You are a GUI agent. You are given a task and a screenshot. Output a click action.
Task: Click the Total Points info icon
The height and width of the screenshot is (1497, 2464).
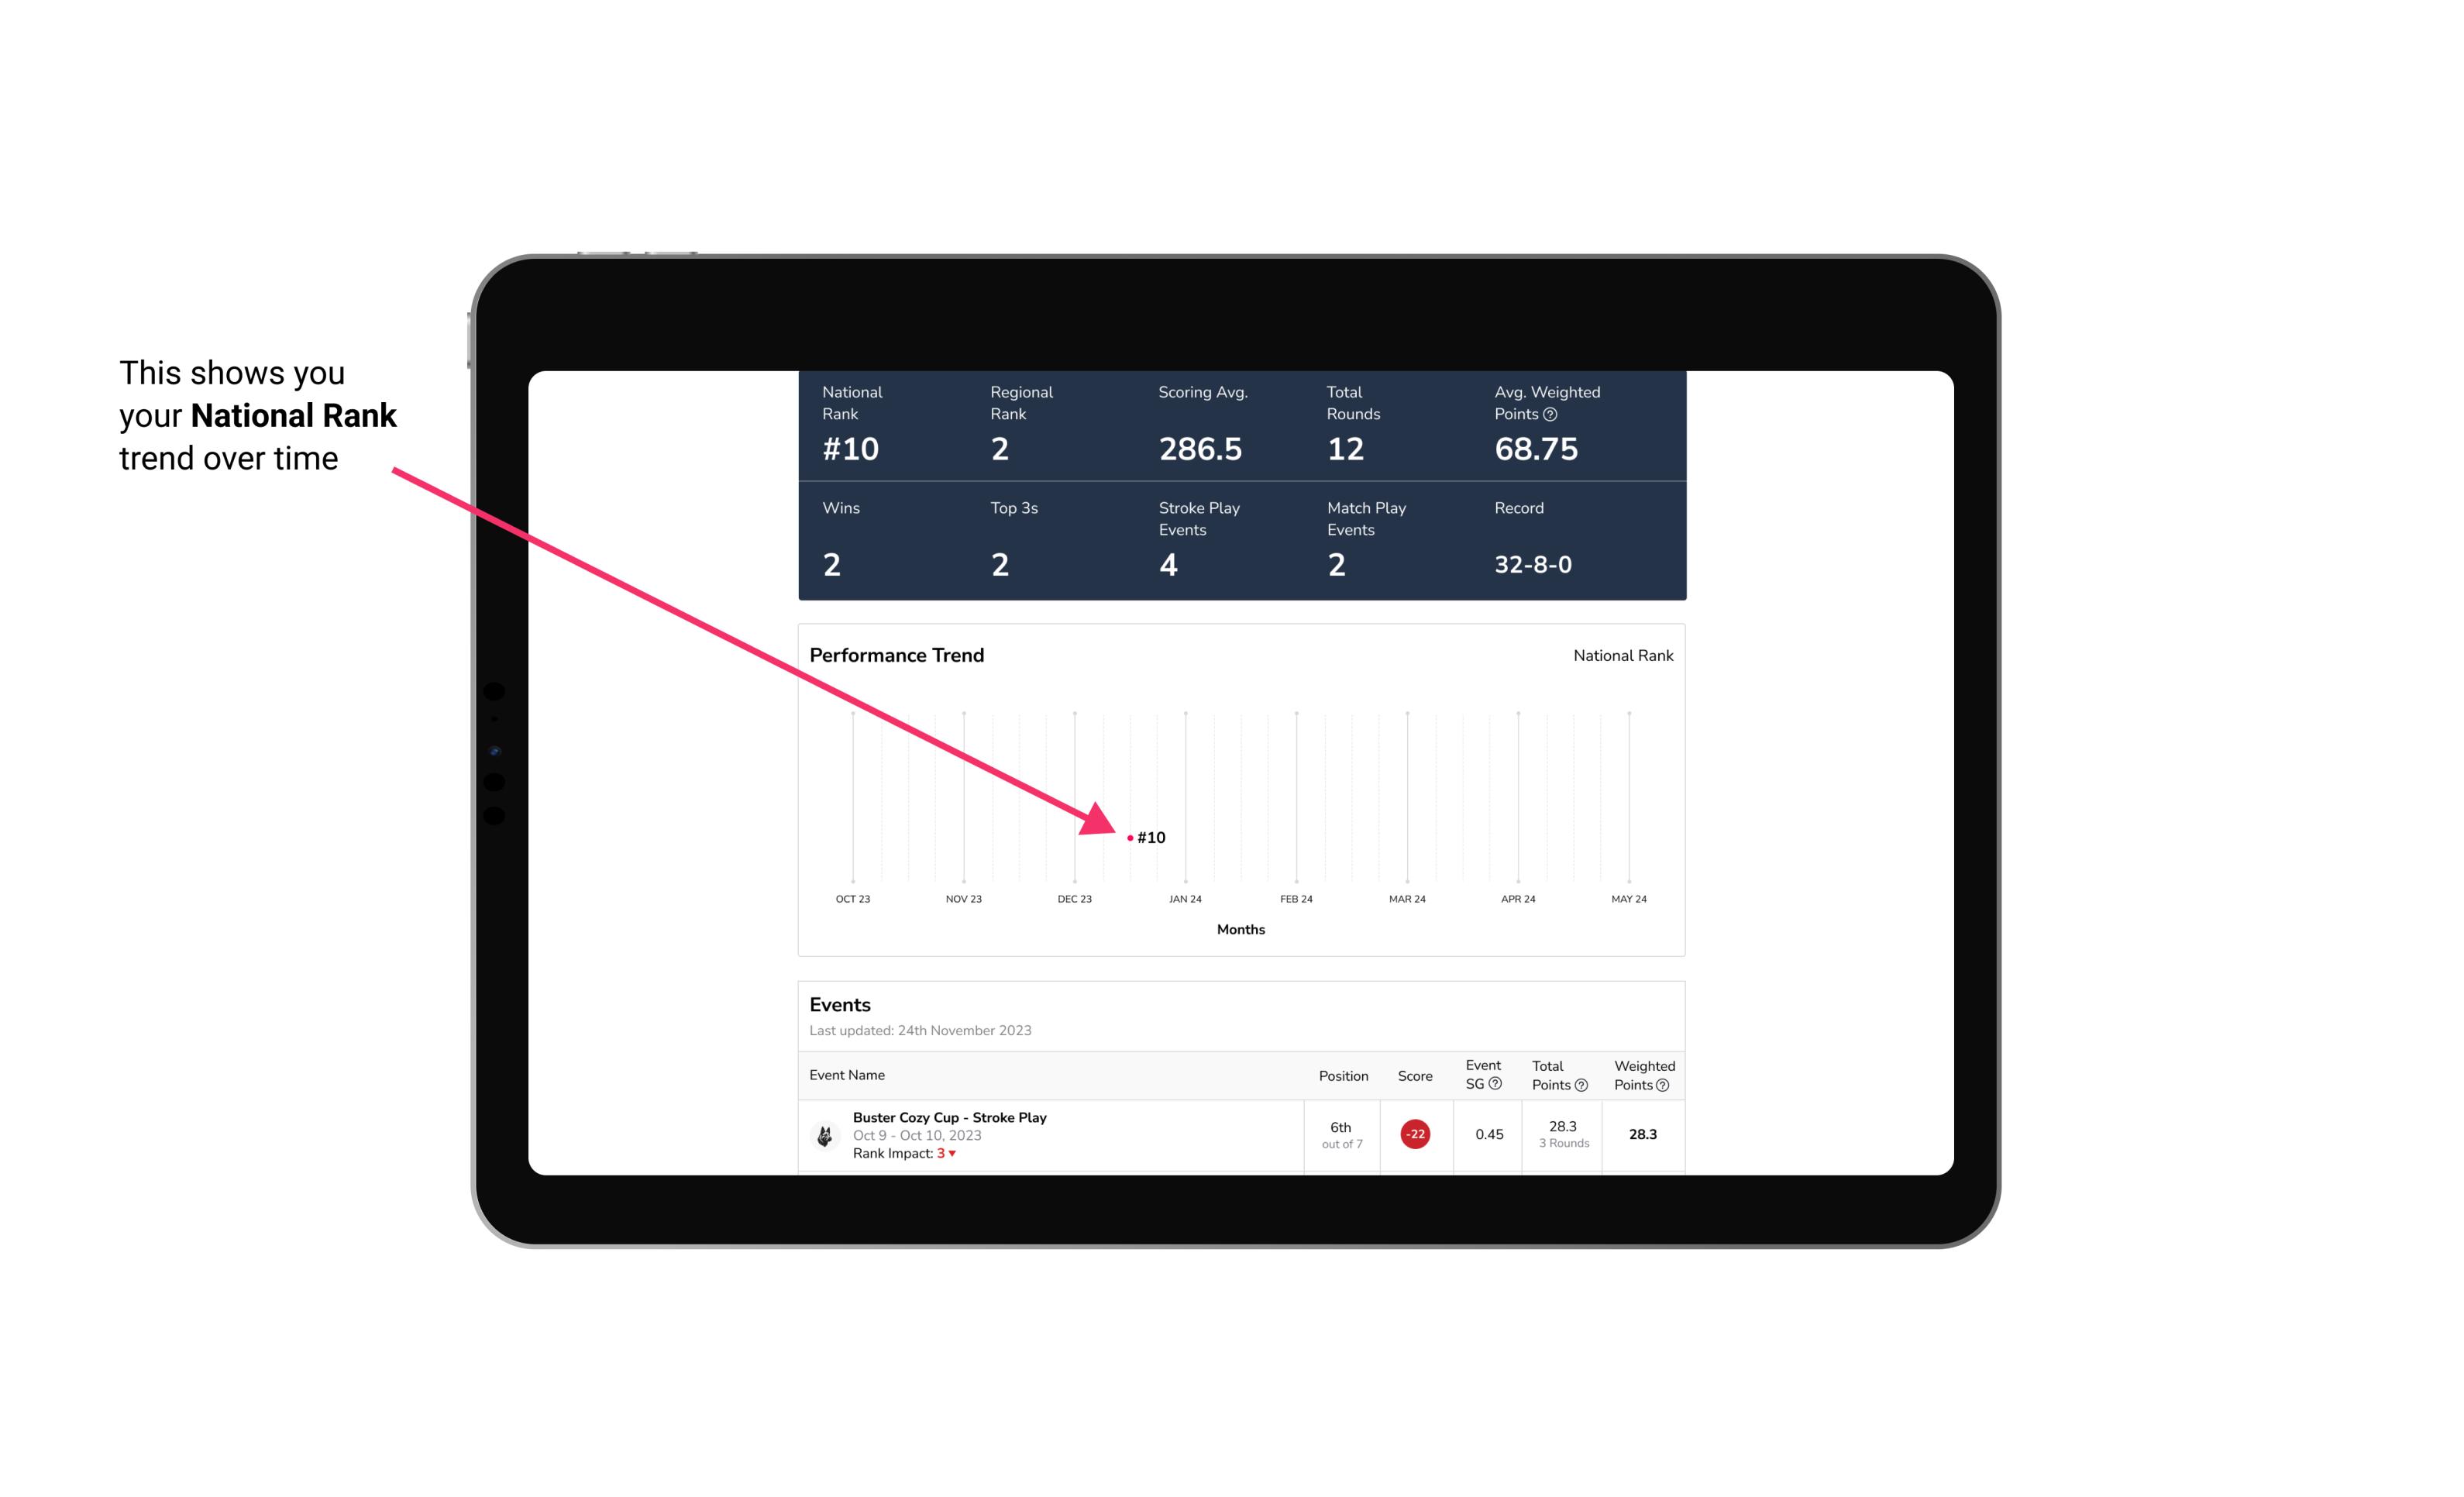click(1581, 1083)
